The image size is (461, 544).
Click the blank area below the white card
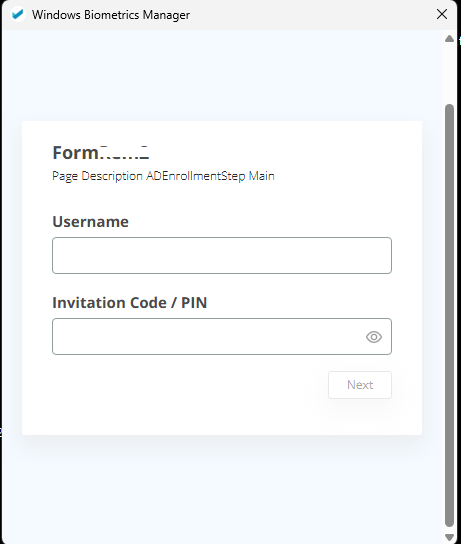point(222,489)
